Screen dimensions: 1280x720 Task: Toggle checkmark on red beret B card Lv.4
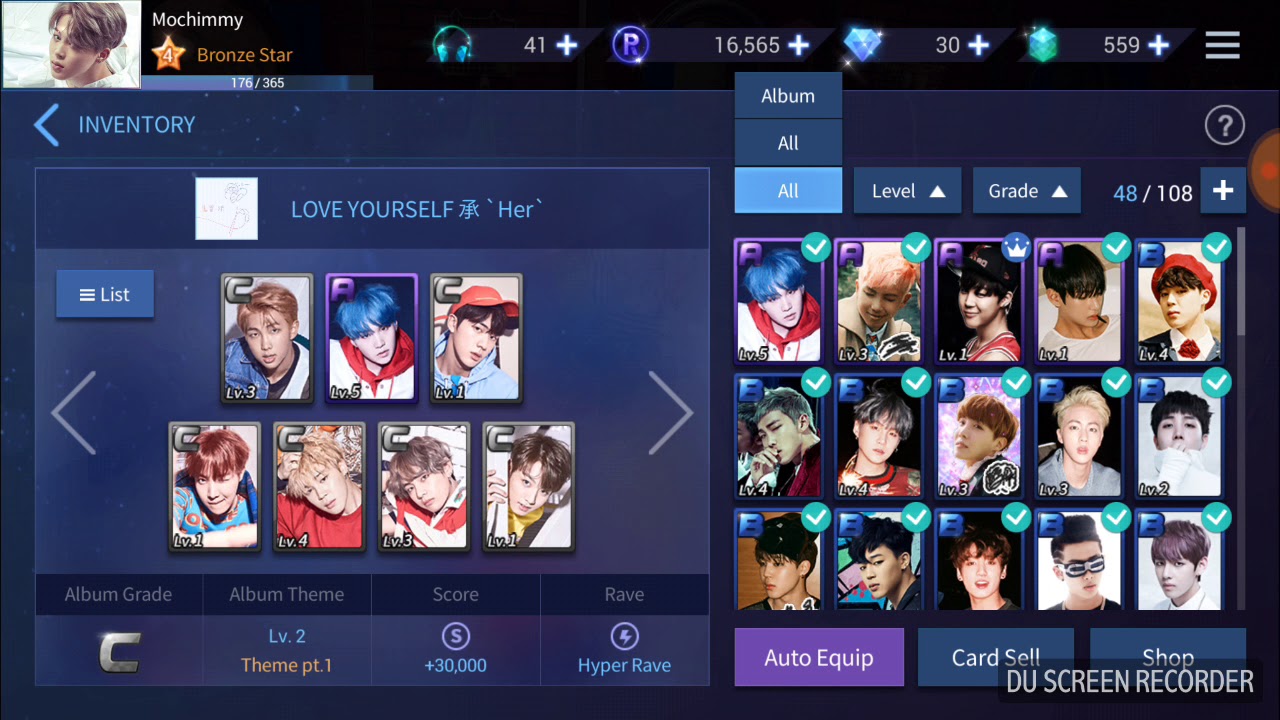click(x=1216, y=246)
